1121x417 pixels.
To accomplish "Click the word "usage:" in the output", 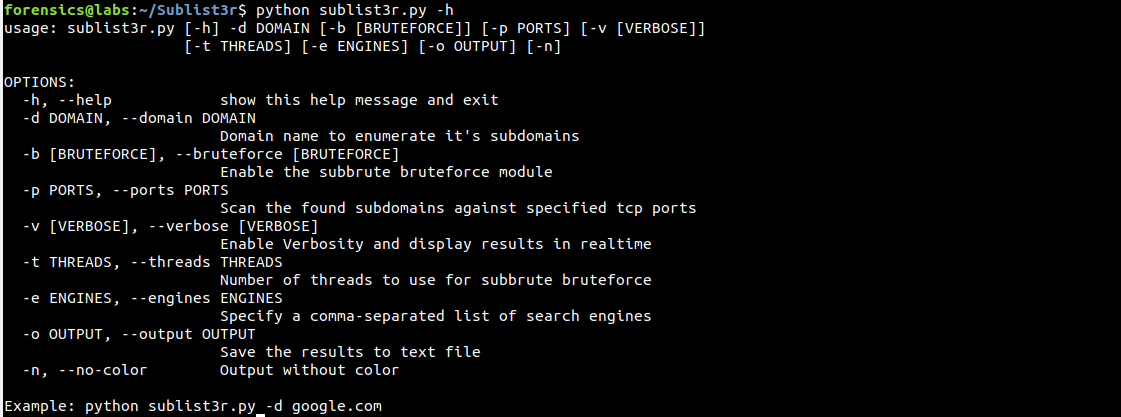I will 31,27.
